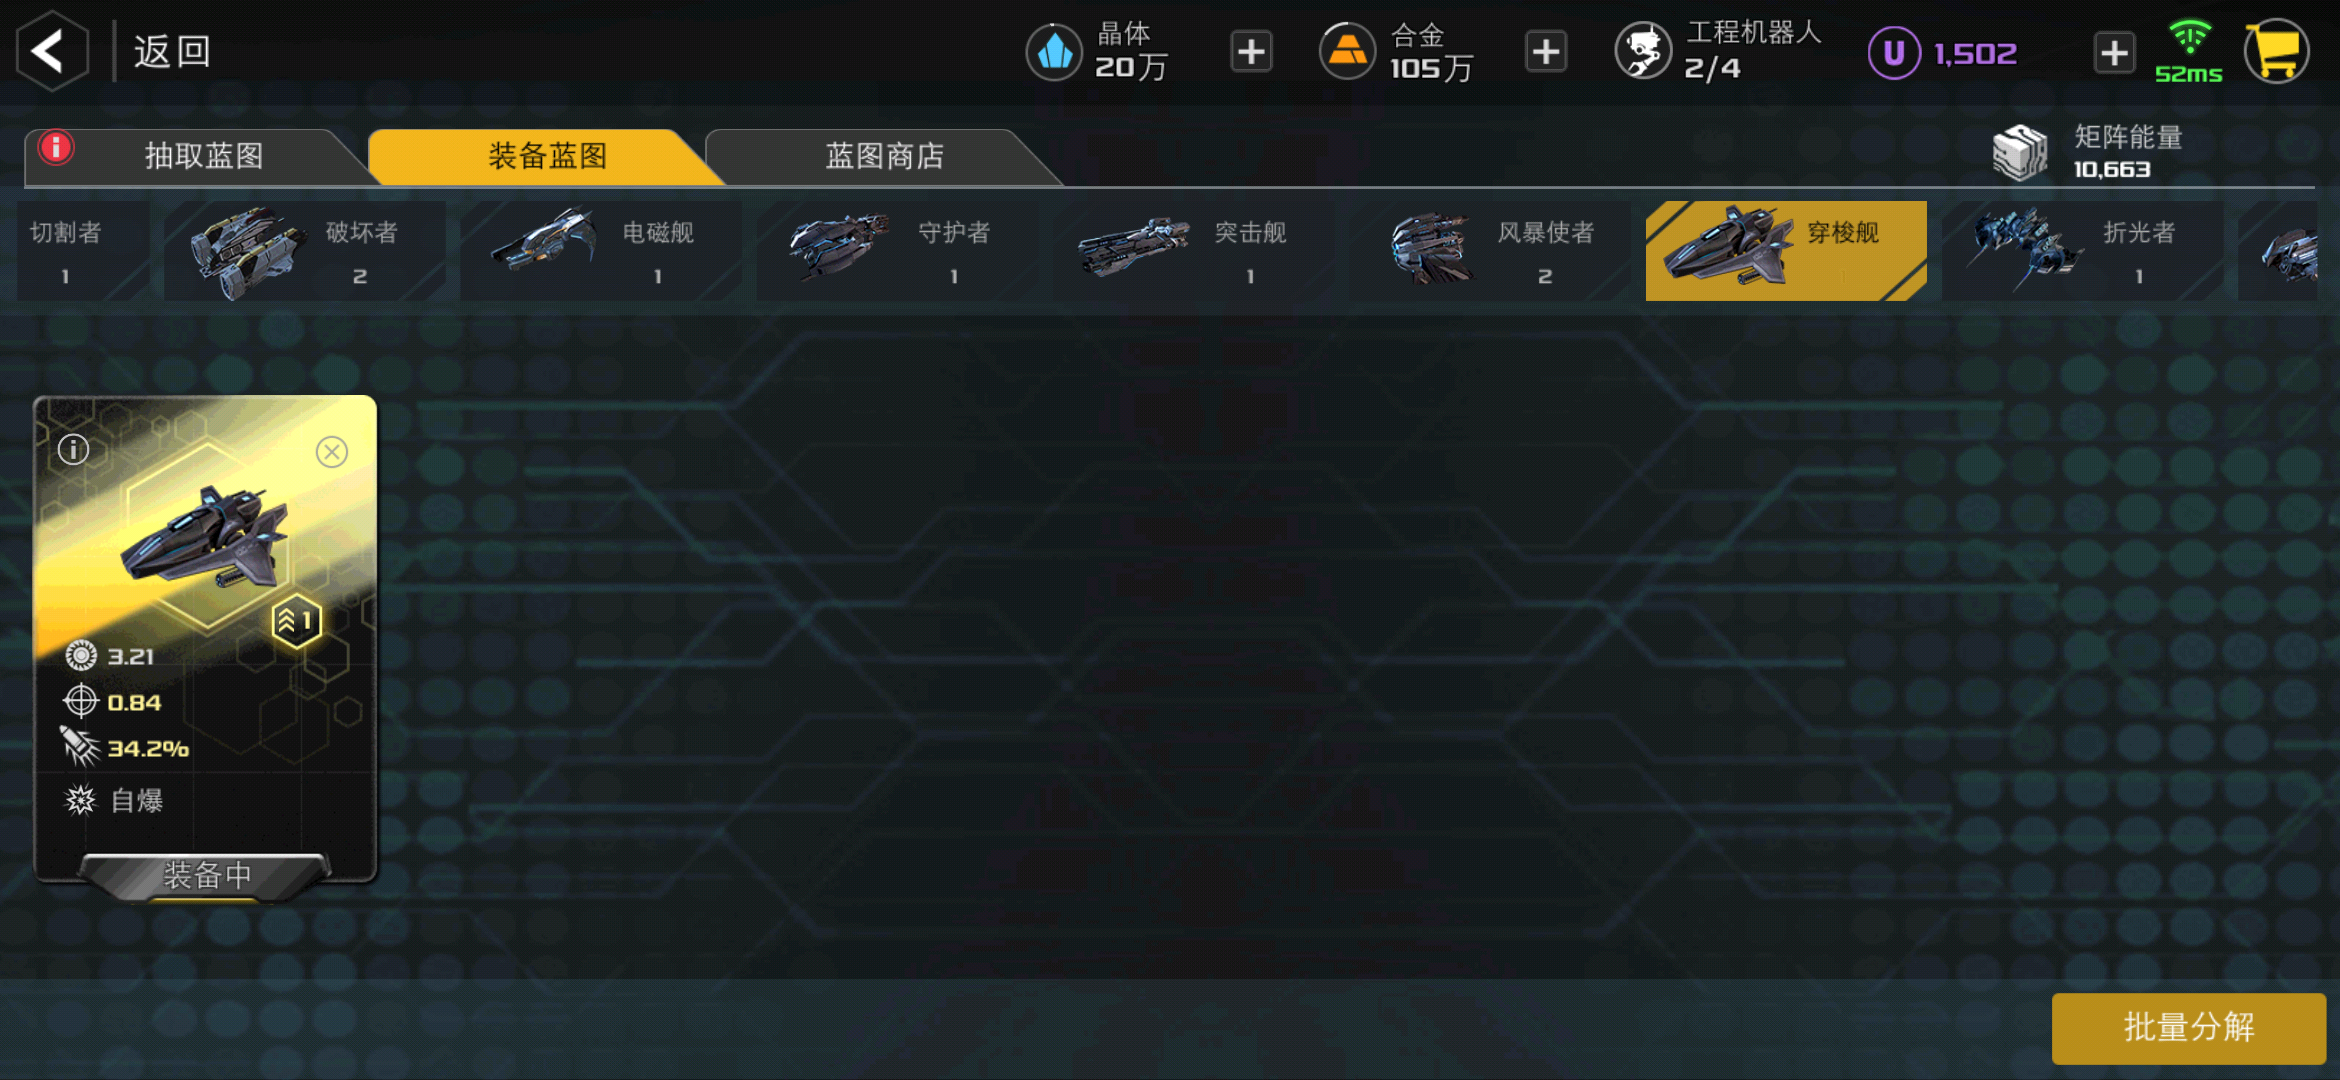Screen dimensions: 2340x1080
Task: Unequip blueprint with the circled X icon
Action: [332, 452]
